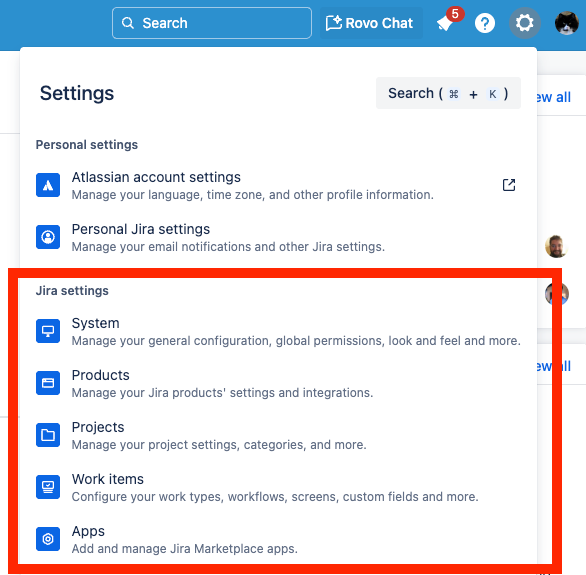The height and width of the screenshot is (575, 586).
Task: Click 'Manage your Jira products' settings and integrations.'
Action: (222, 393)
